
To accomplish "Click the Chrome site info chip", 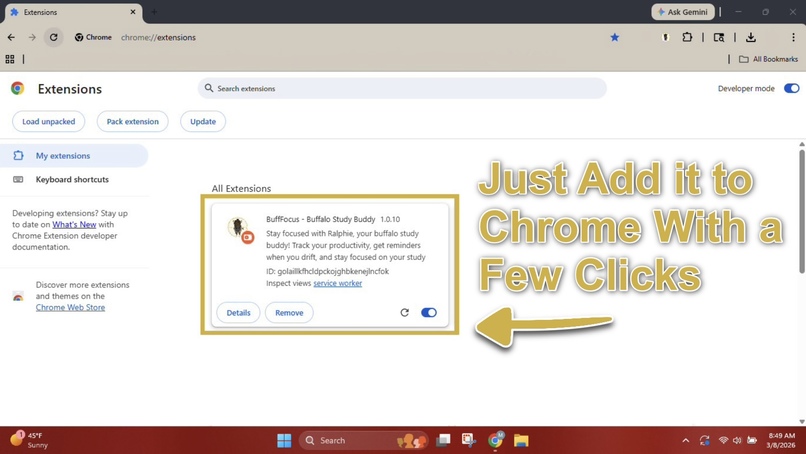I will (x=93, y=38).
